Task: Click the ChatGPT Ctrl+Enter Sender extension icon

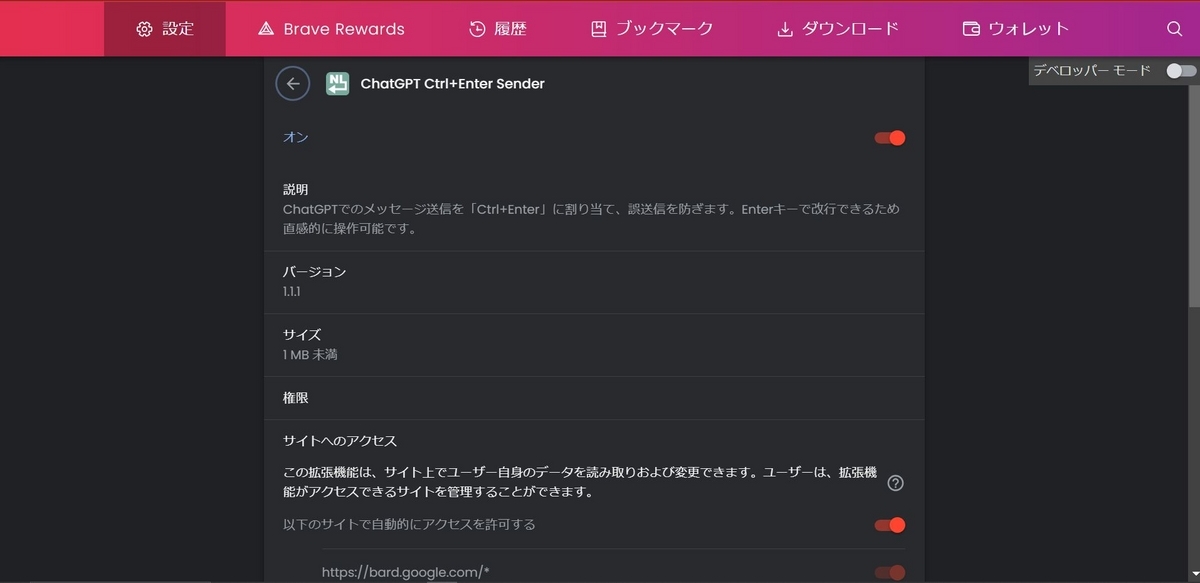Action: pos(337,84)
